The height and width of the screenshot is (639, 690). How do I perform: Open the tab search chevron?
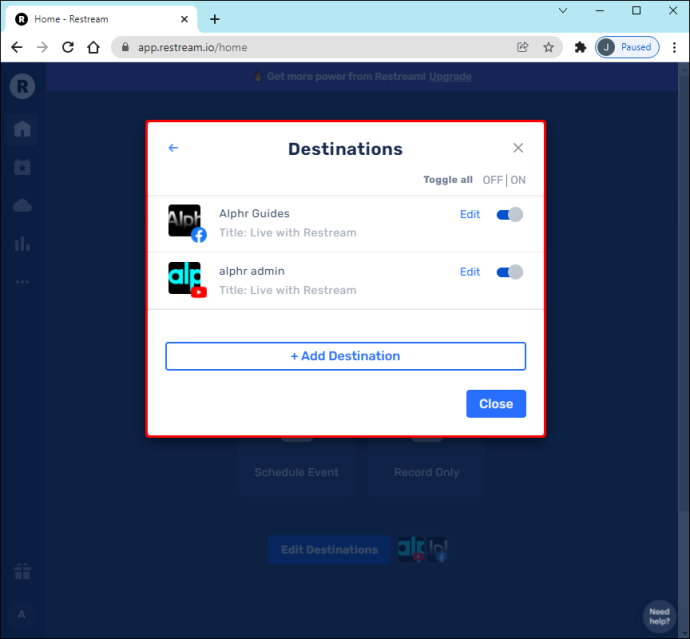(x=563, y=11)
